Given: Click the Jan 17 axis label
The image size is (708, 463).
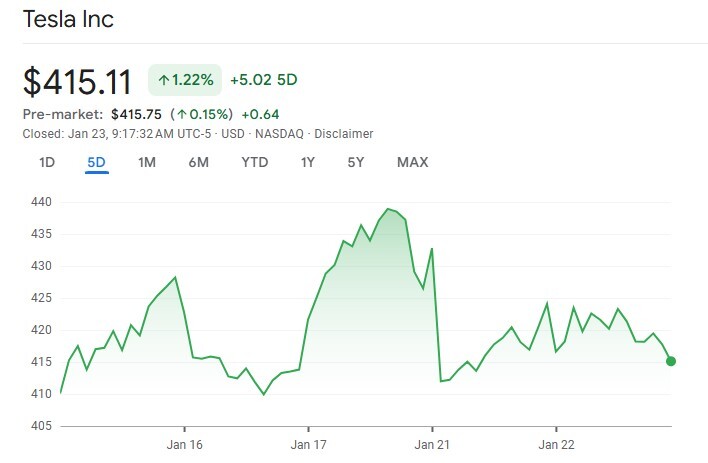Looking at the screenshot, I should tap(308, 444).
